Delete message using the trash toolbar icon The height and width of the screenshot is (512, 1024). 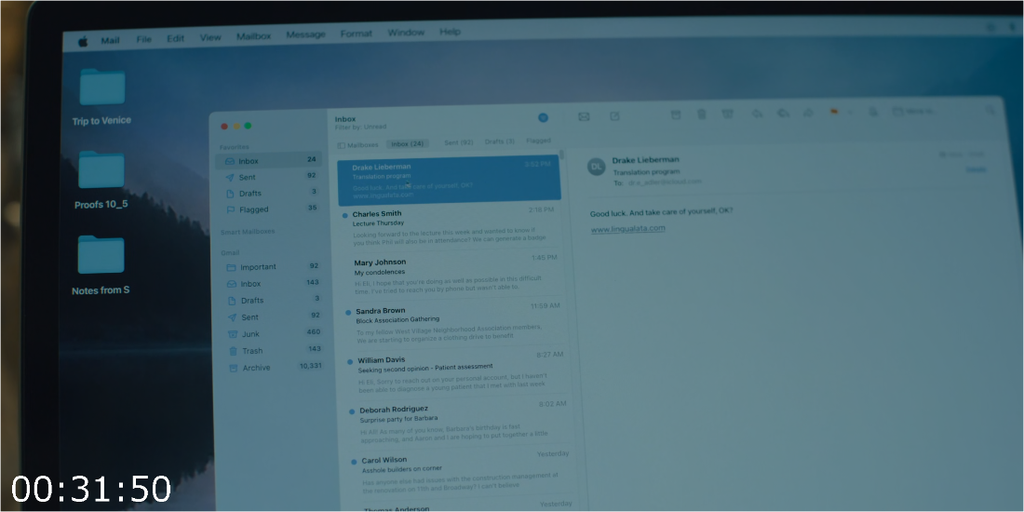click(x=701, y=114)
